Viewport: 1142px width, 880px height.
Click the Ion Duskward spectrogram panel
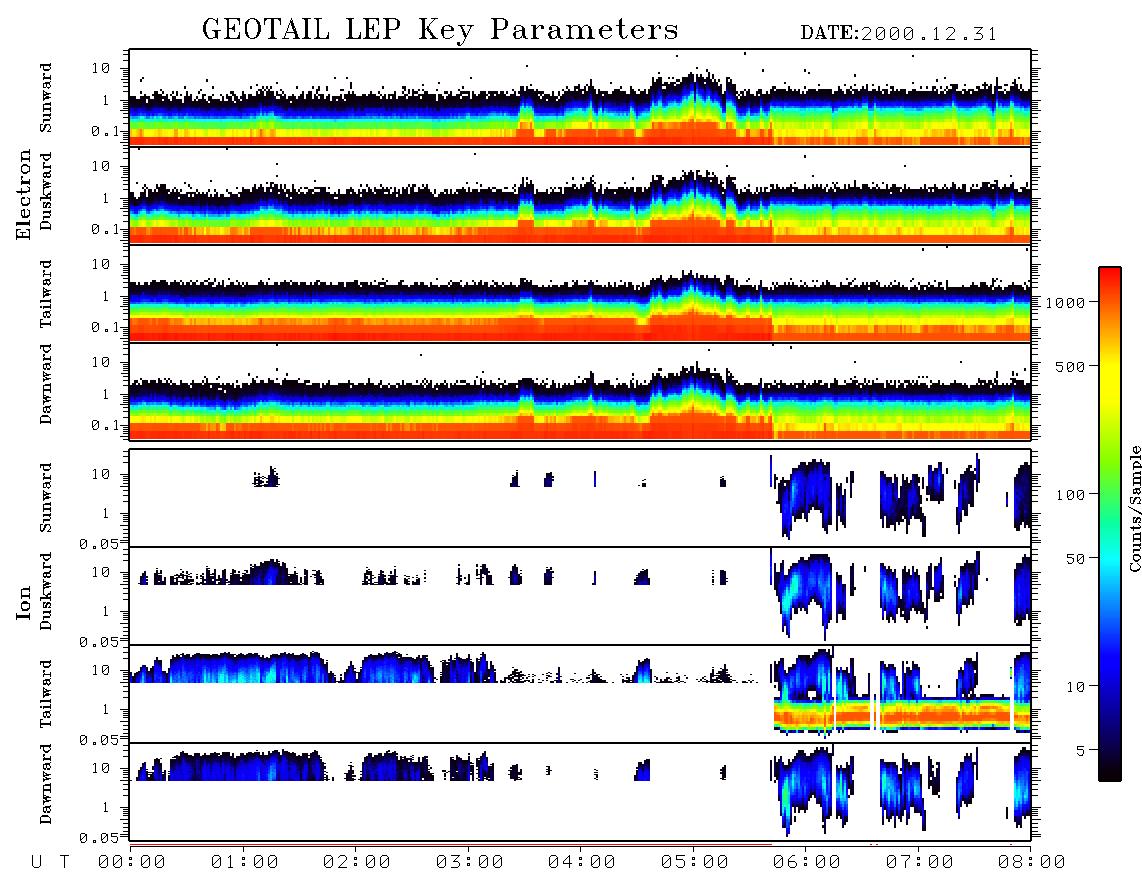pyautogui.click(x=580, y=596)
